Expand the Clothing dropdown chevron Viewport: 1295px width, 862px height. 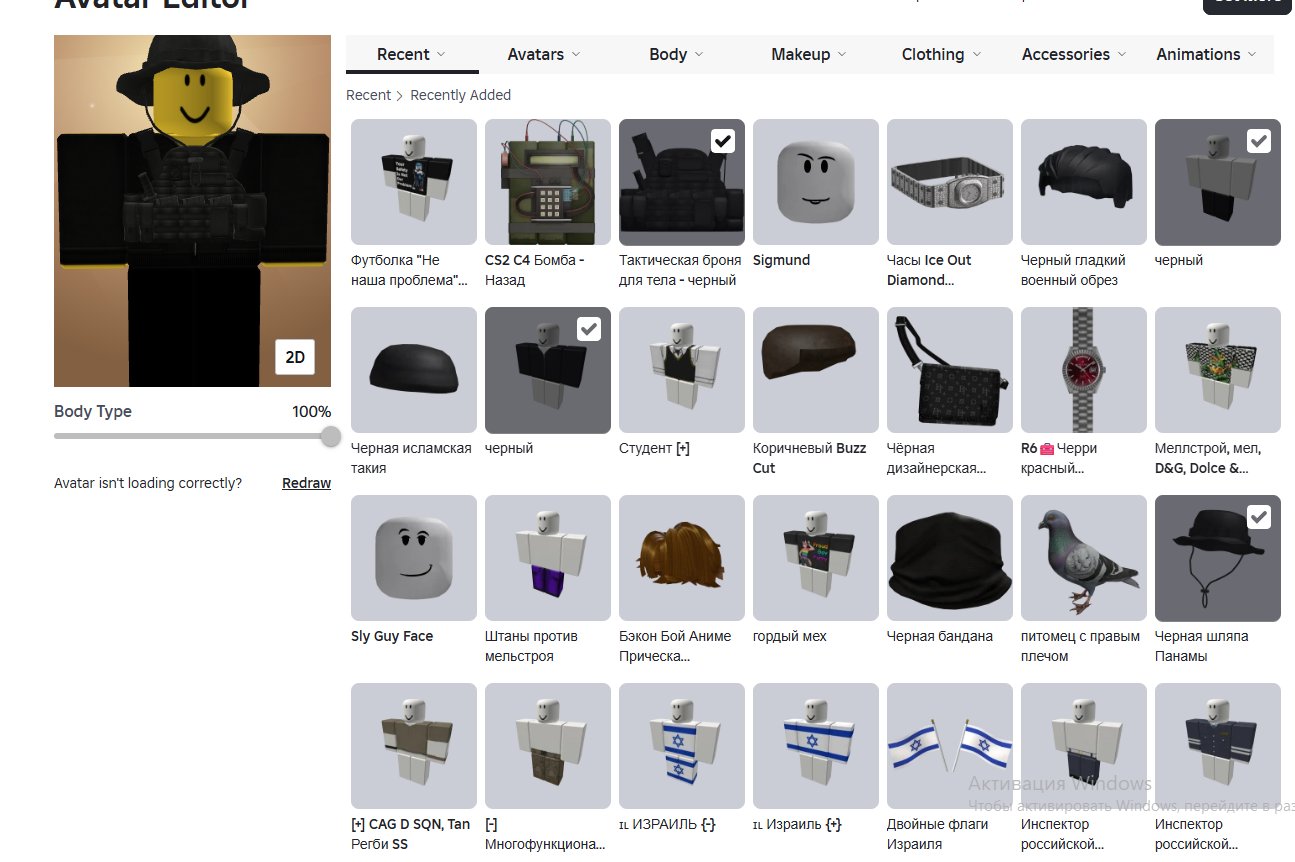coord(976,55)
